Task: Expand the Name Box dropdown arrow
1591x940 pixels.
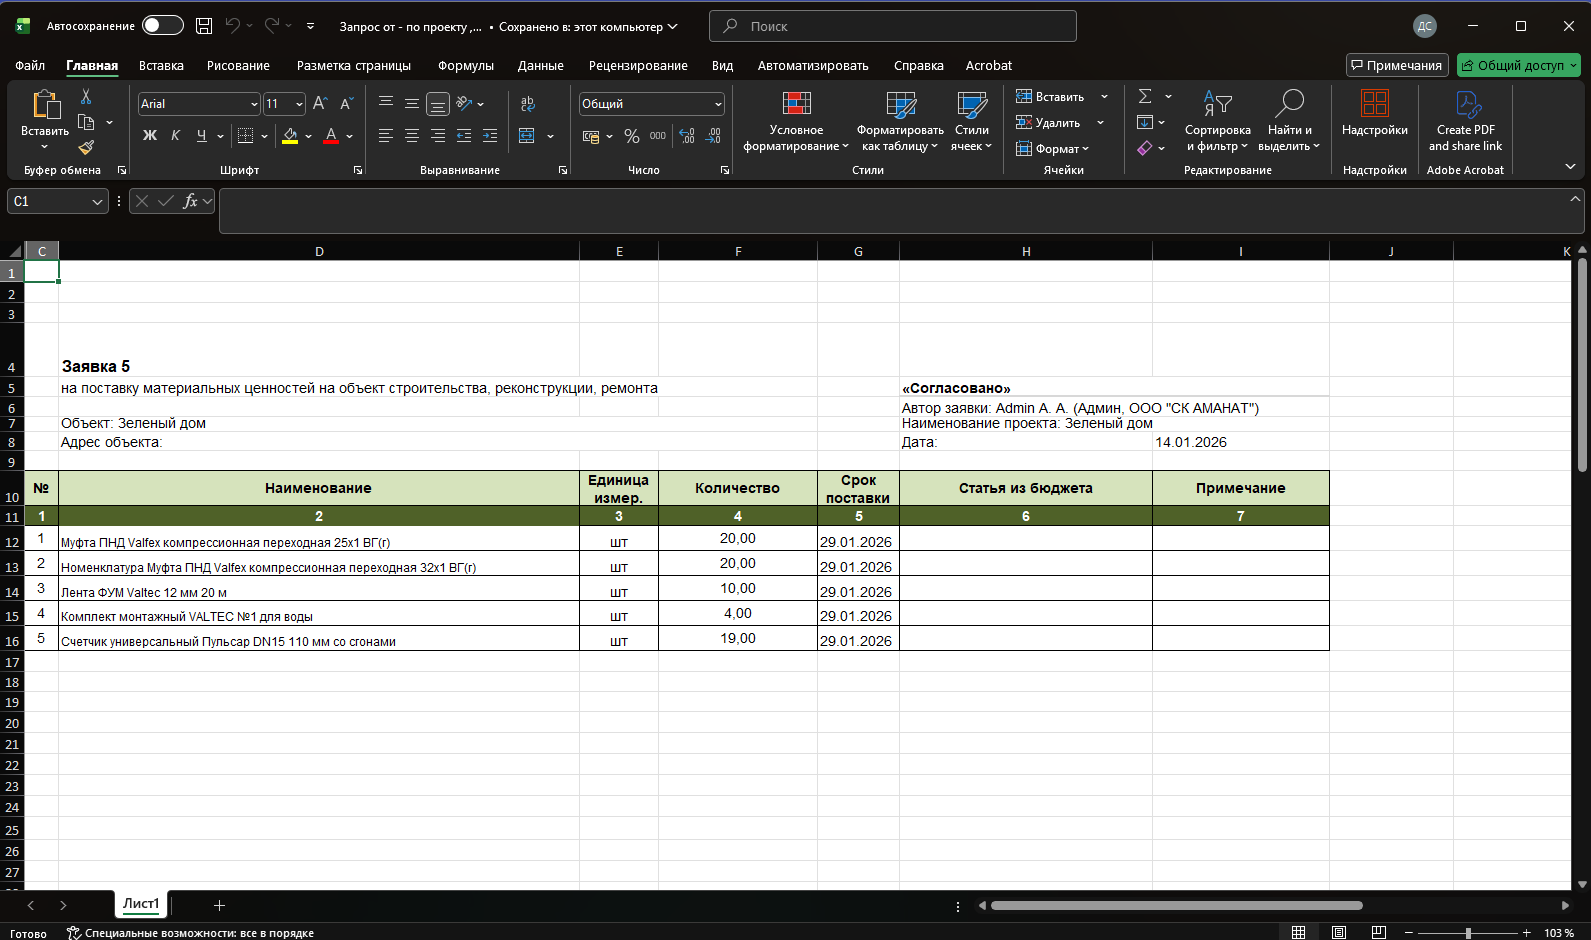Action: 97,202
